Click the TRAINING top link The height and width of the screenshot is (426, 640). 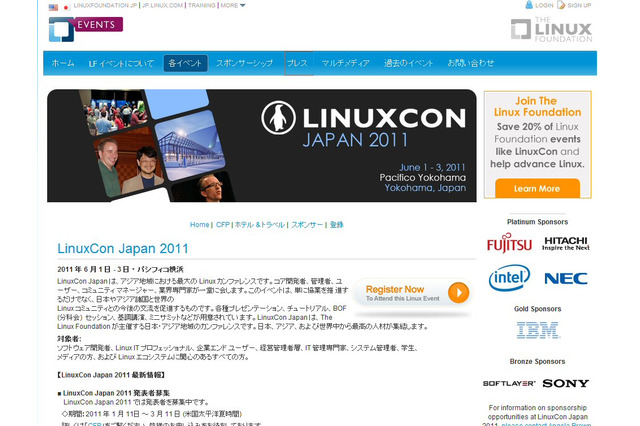202,5
